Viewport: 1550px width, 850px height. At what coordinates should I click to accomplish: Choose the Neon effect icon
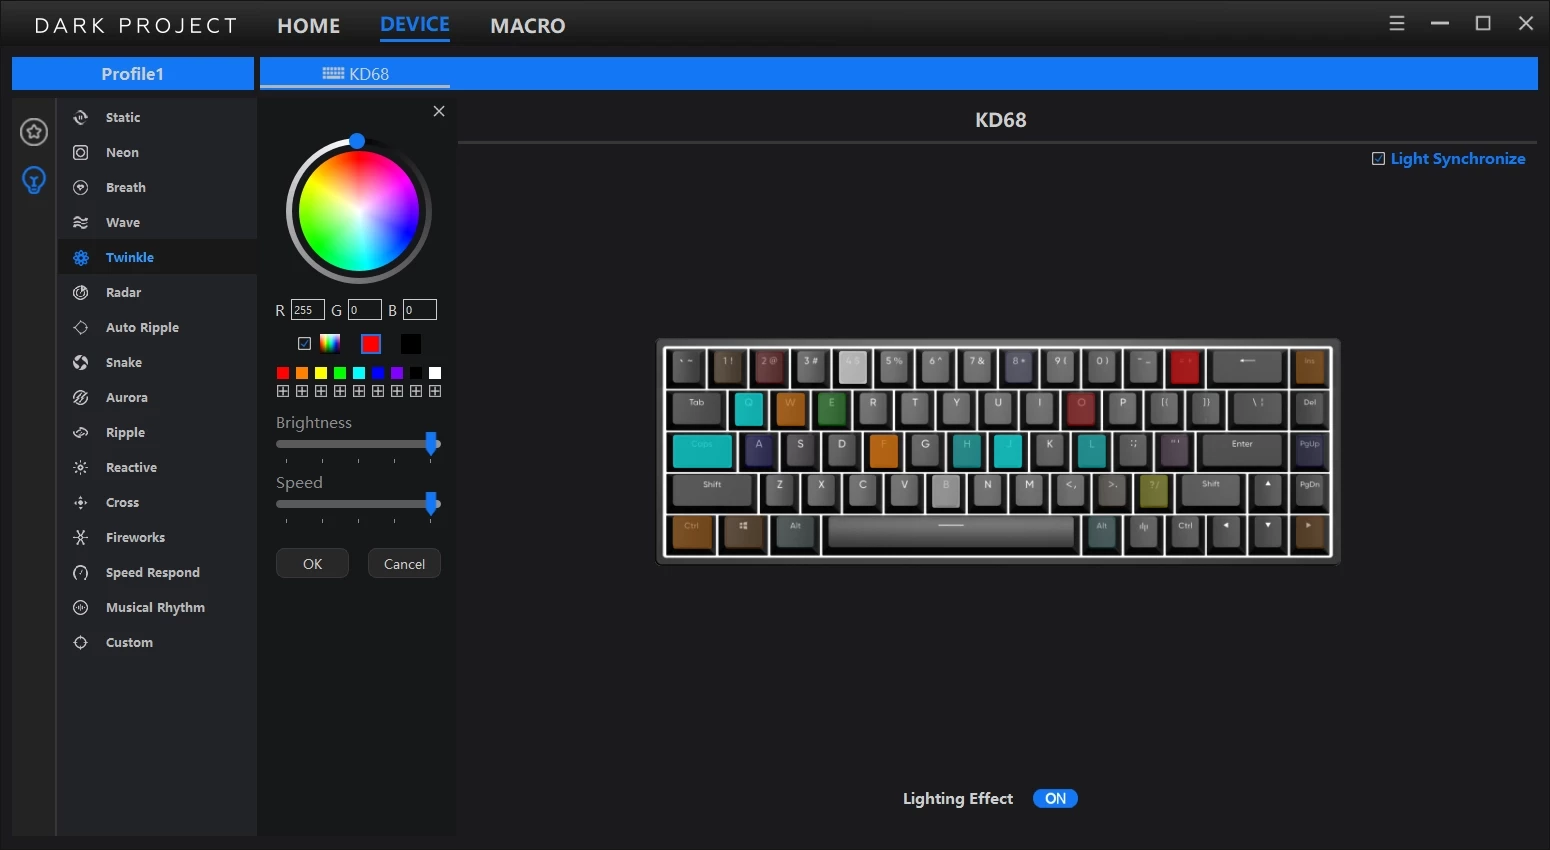click(x=81, y=152)
